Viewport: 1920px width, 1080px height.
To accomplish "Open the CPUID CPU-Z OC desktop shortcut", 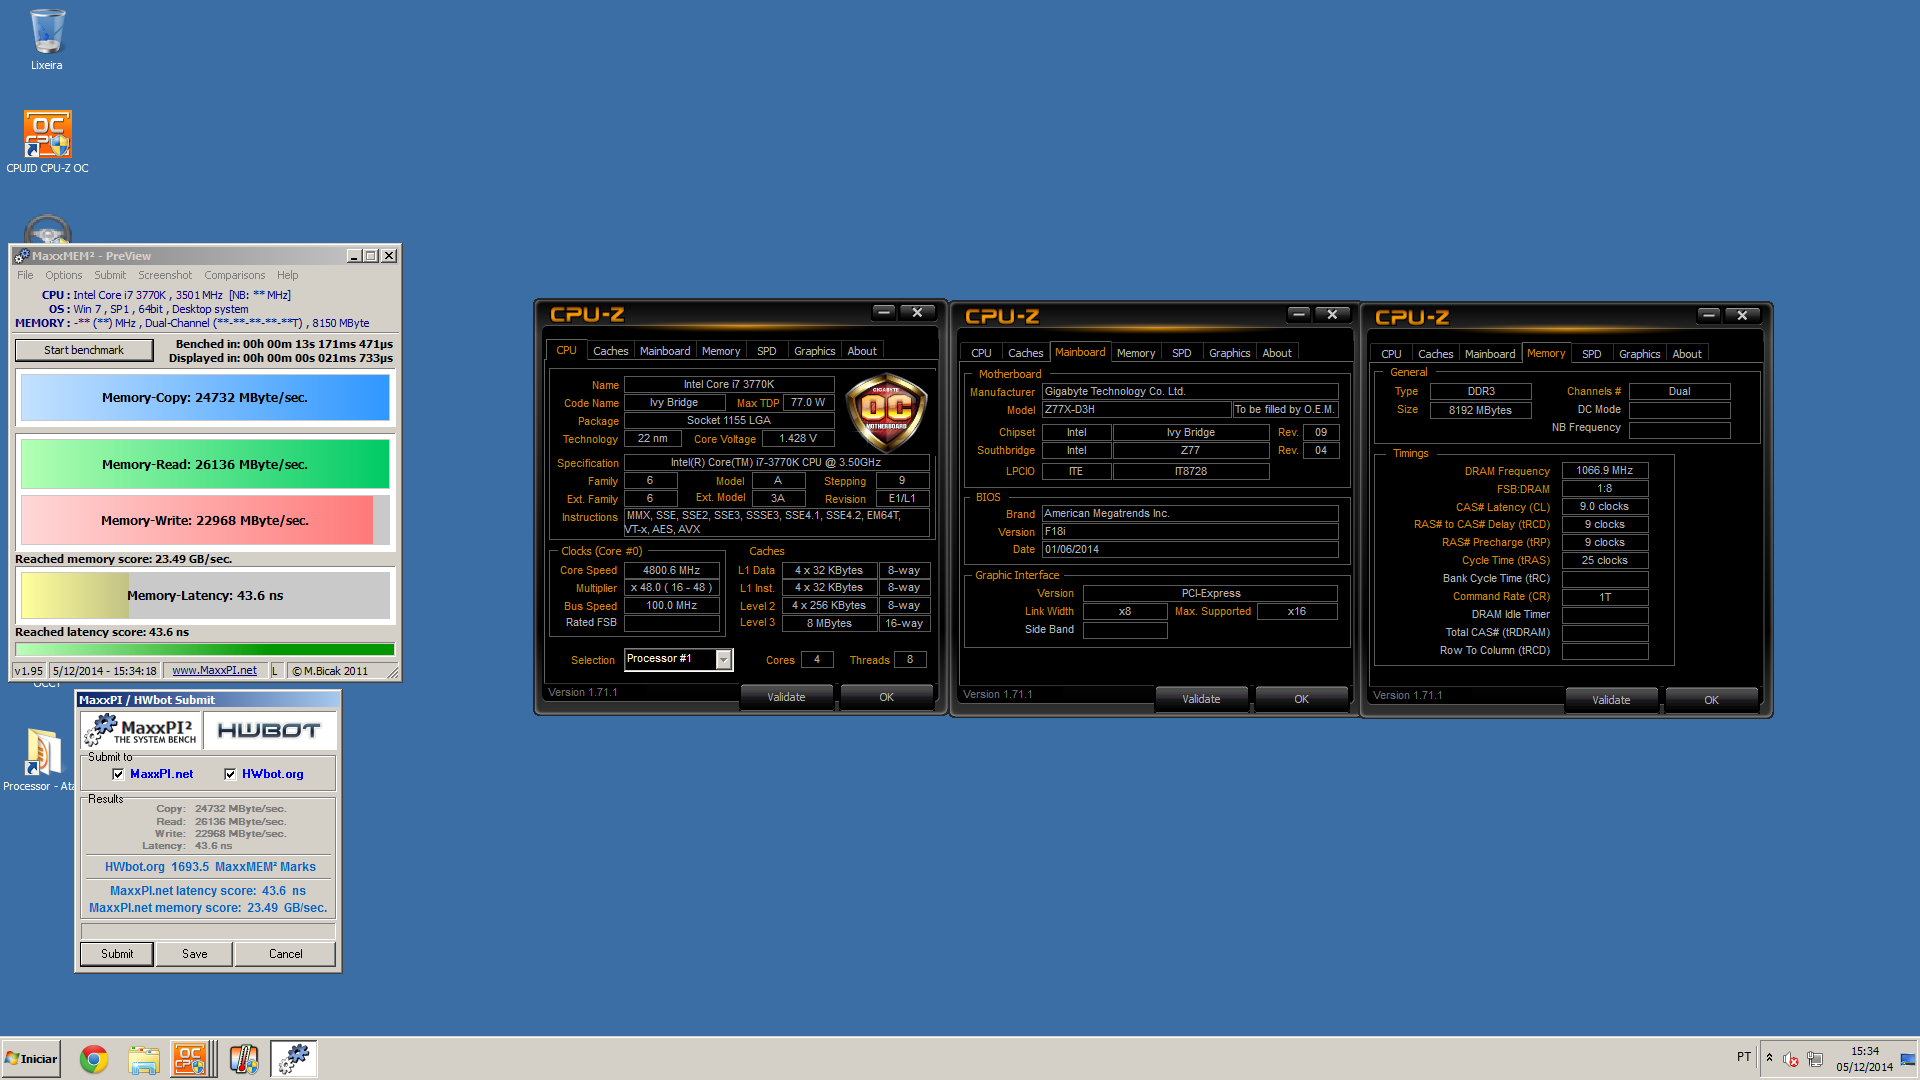I will pos(47,142).
